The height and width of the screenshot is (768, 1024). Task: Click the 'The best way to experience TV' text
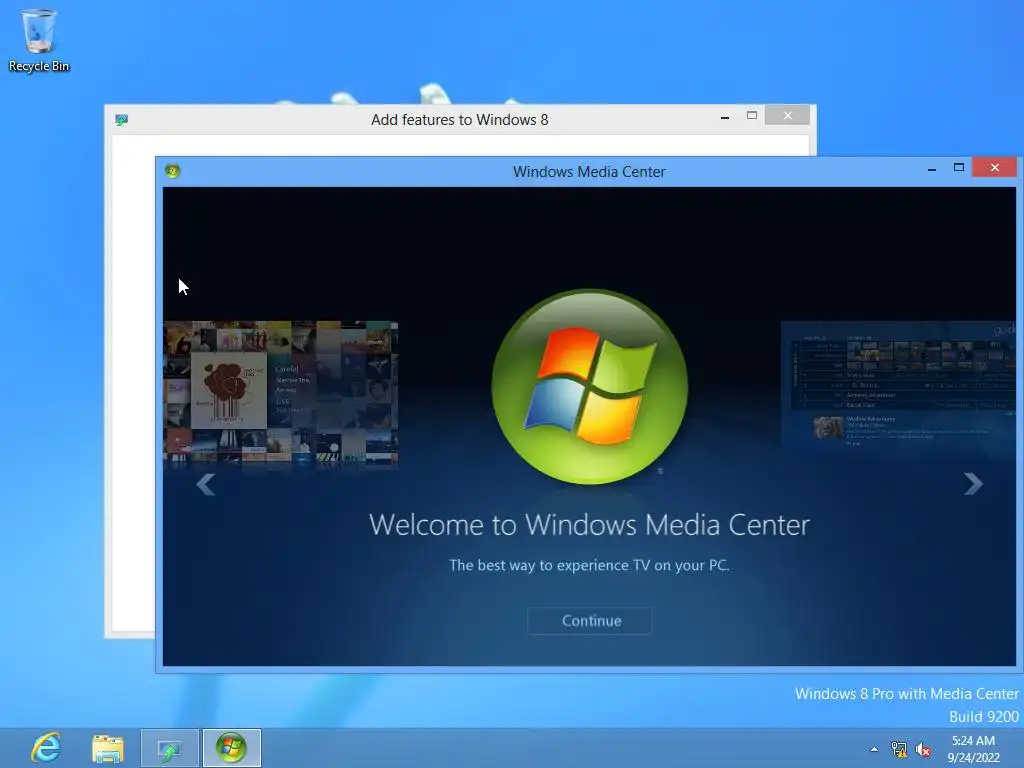click(x=589, y=566)
